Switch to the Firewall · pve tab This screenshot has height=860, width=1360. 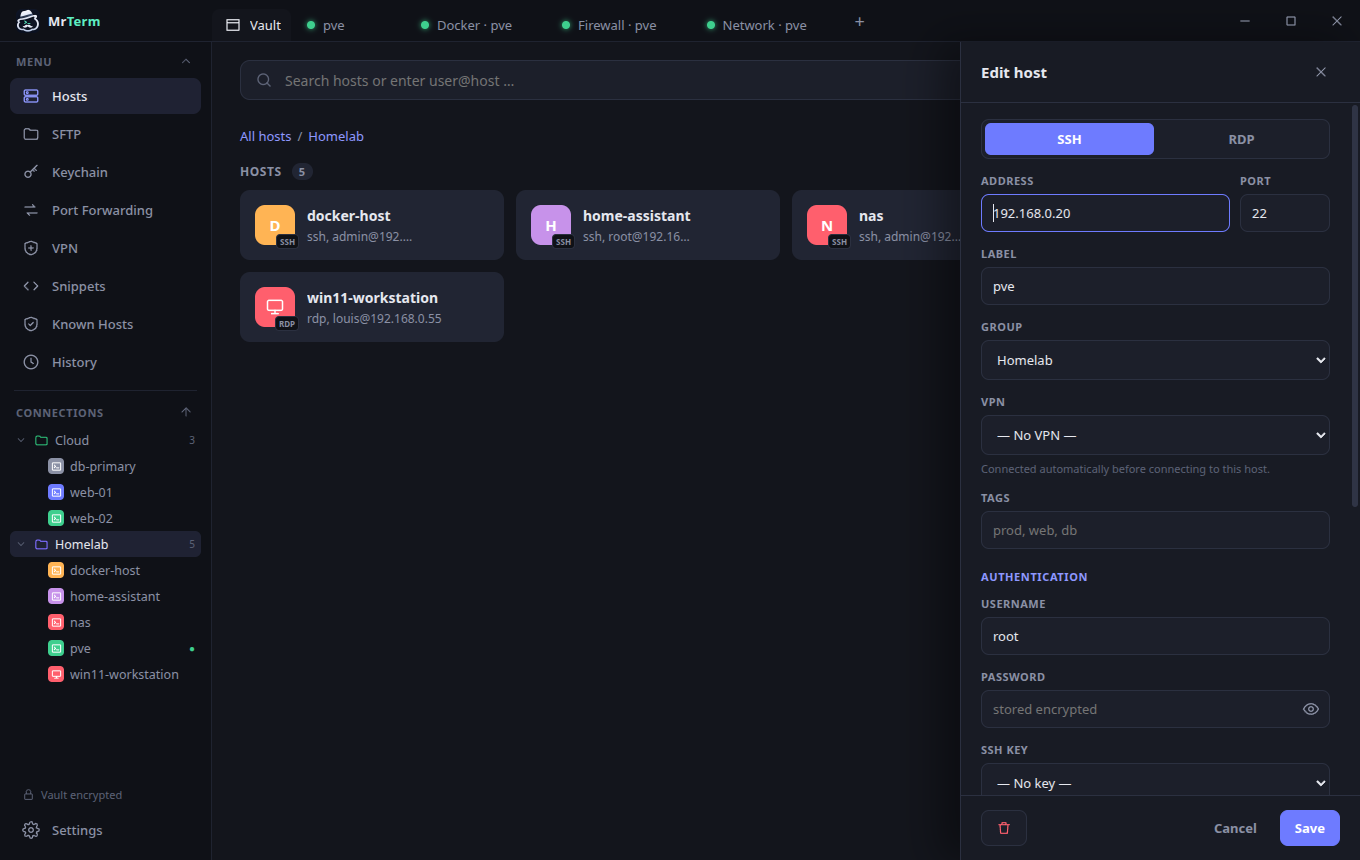(609, 25)
